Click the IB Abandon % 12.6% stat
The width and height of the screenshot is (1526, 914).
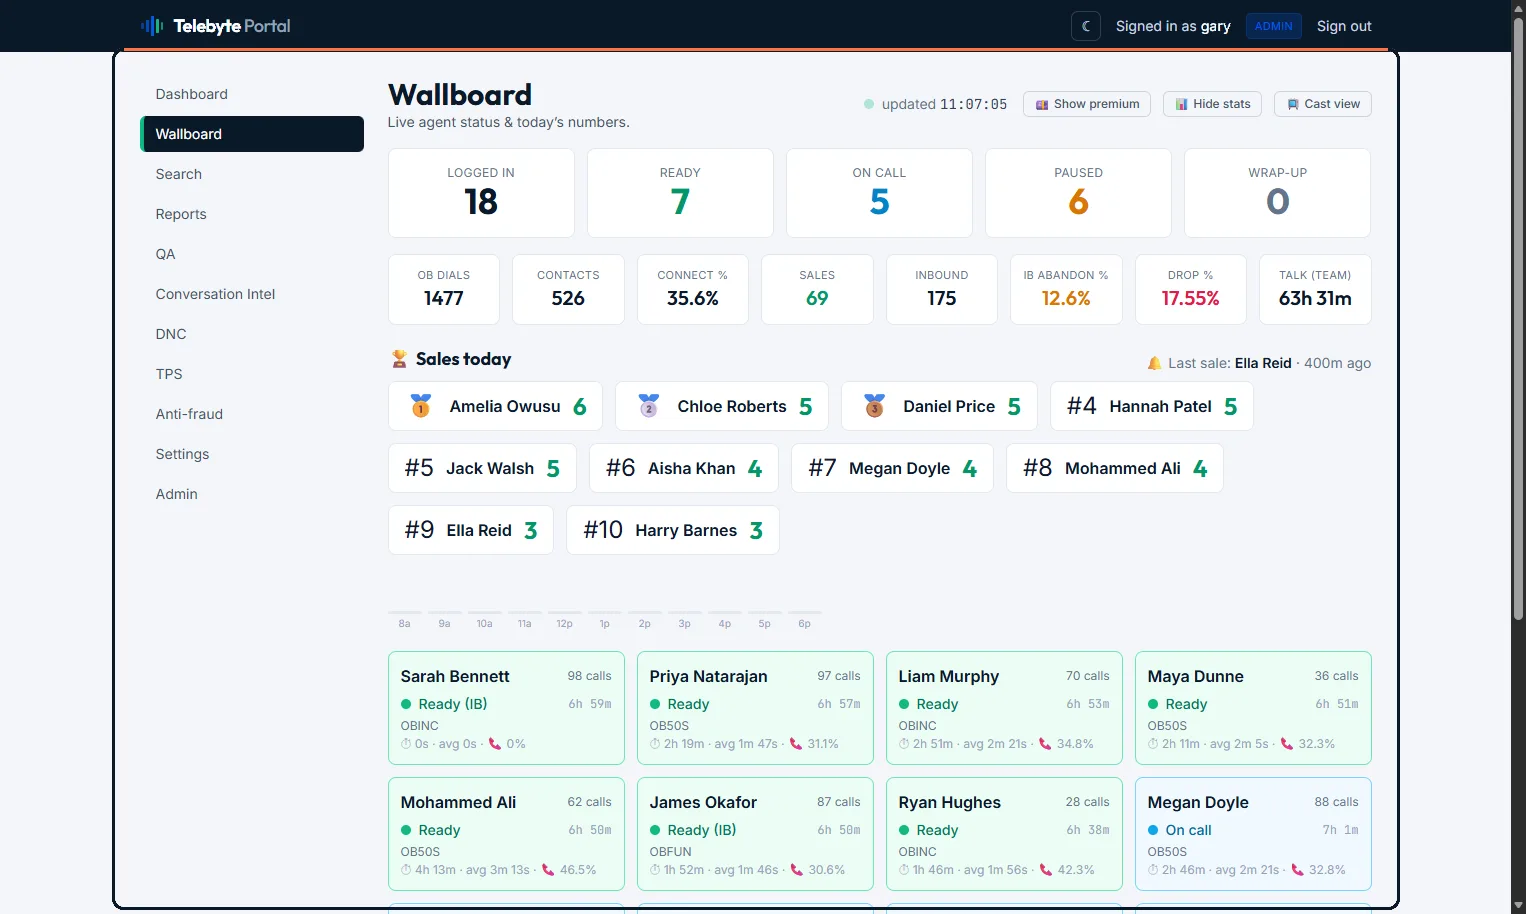pos(1066,289)
